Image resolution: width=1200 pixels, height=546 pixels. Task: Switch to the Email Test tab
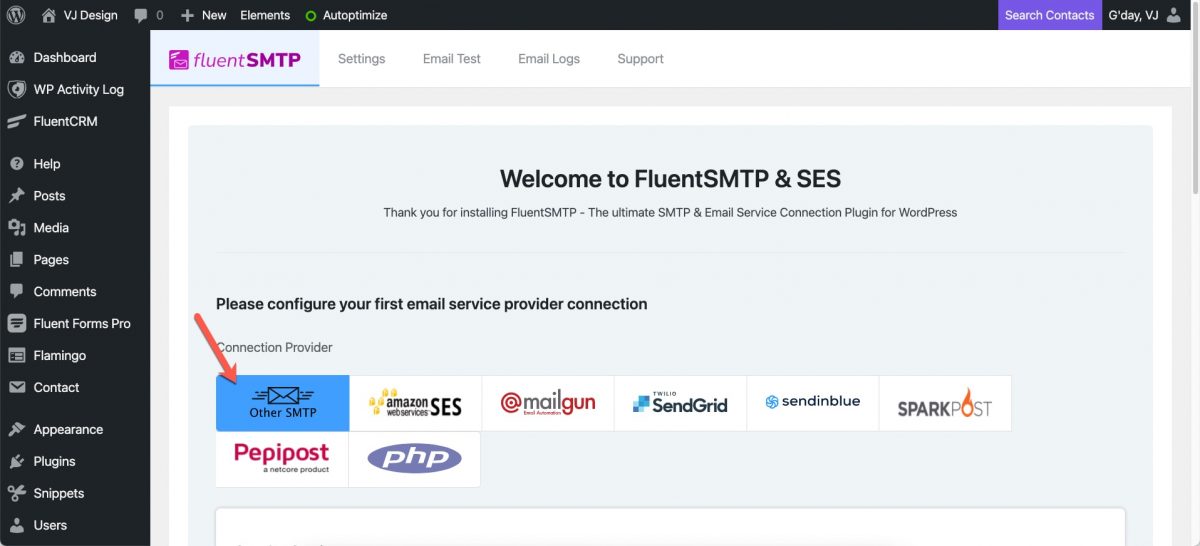451,59
